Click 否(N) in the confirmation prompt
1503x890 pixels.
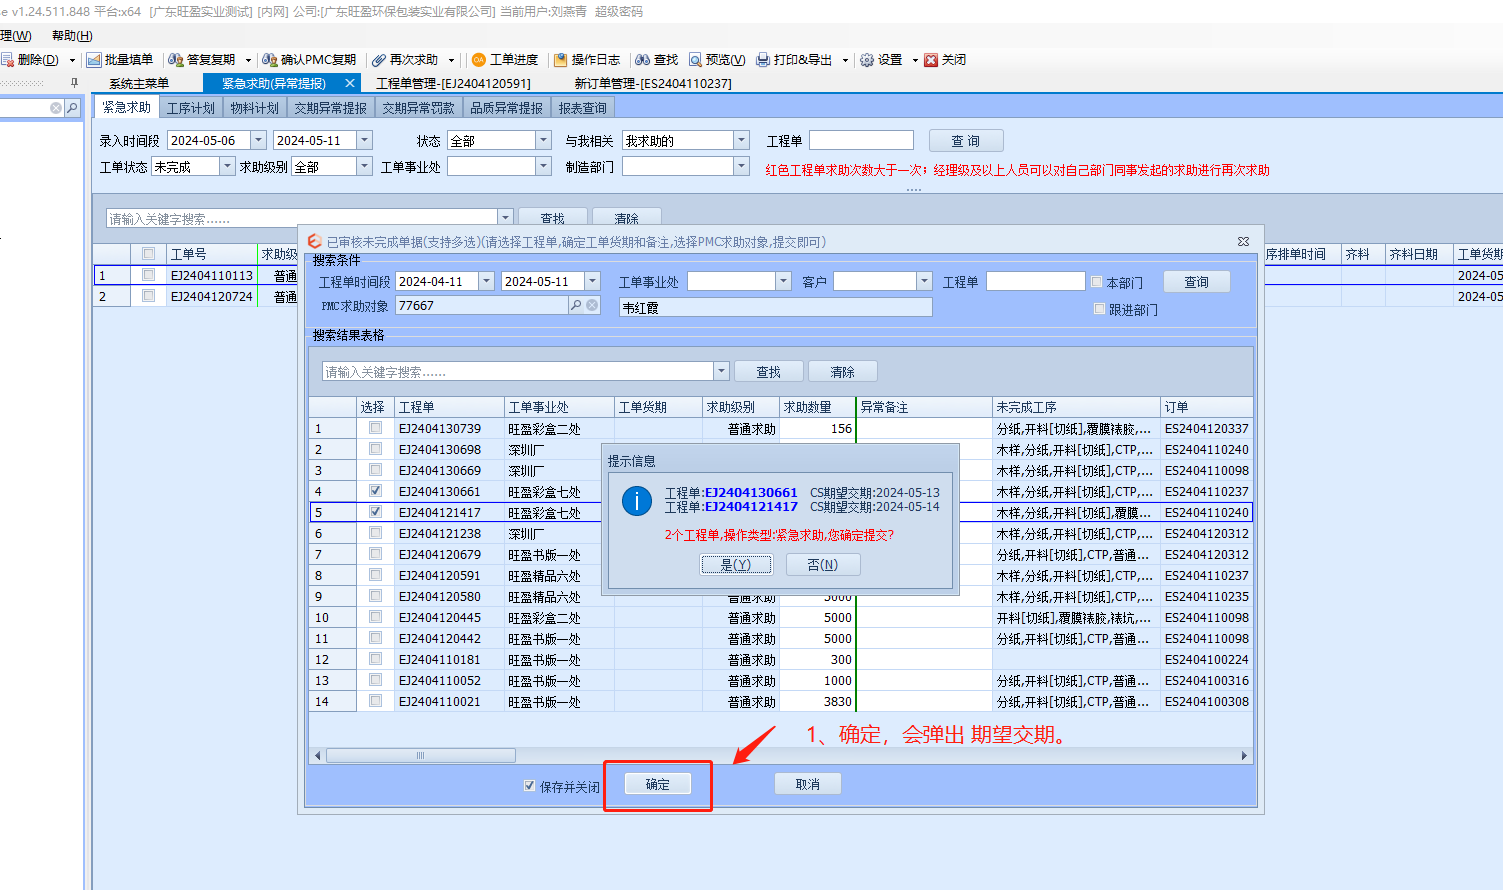coord(822,564)
